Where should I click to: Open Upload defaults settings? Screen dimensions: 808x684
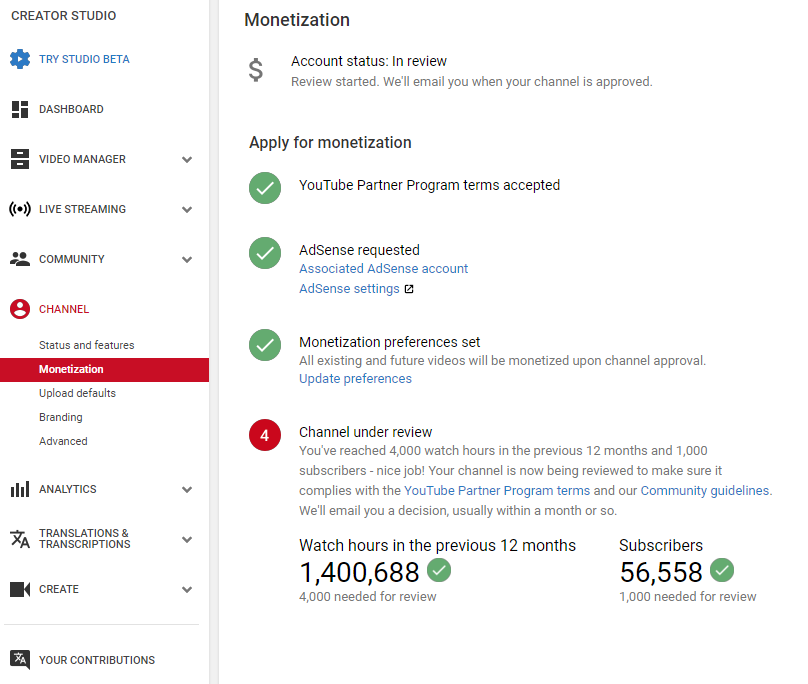click(77, 393)
